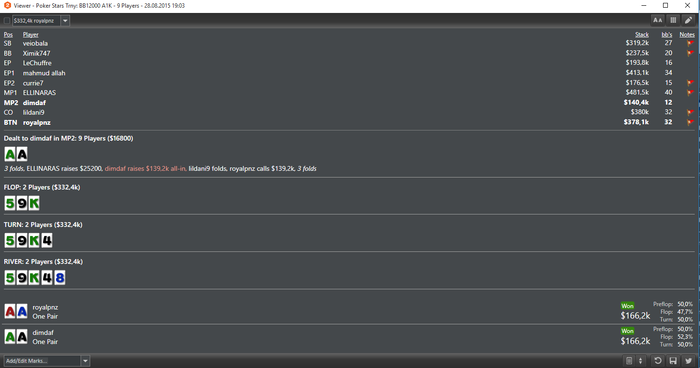Sort by the Pos column header
The height and width of the screenshot is (368, 700).
tap(8, 34)
